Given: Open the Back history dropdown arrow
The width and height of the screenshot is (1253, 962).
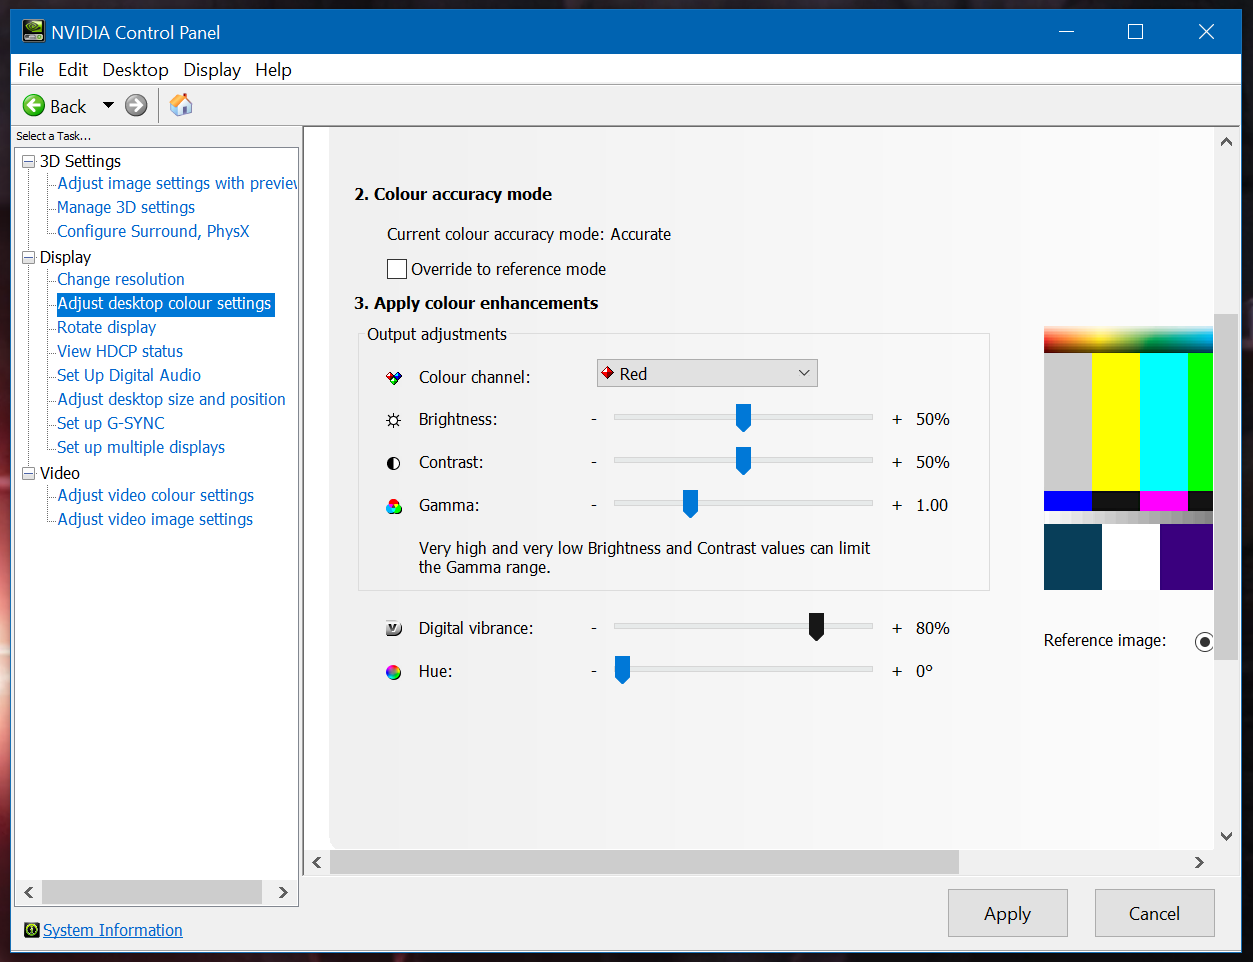Looking at the screenshot, I should click(108, 106).
